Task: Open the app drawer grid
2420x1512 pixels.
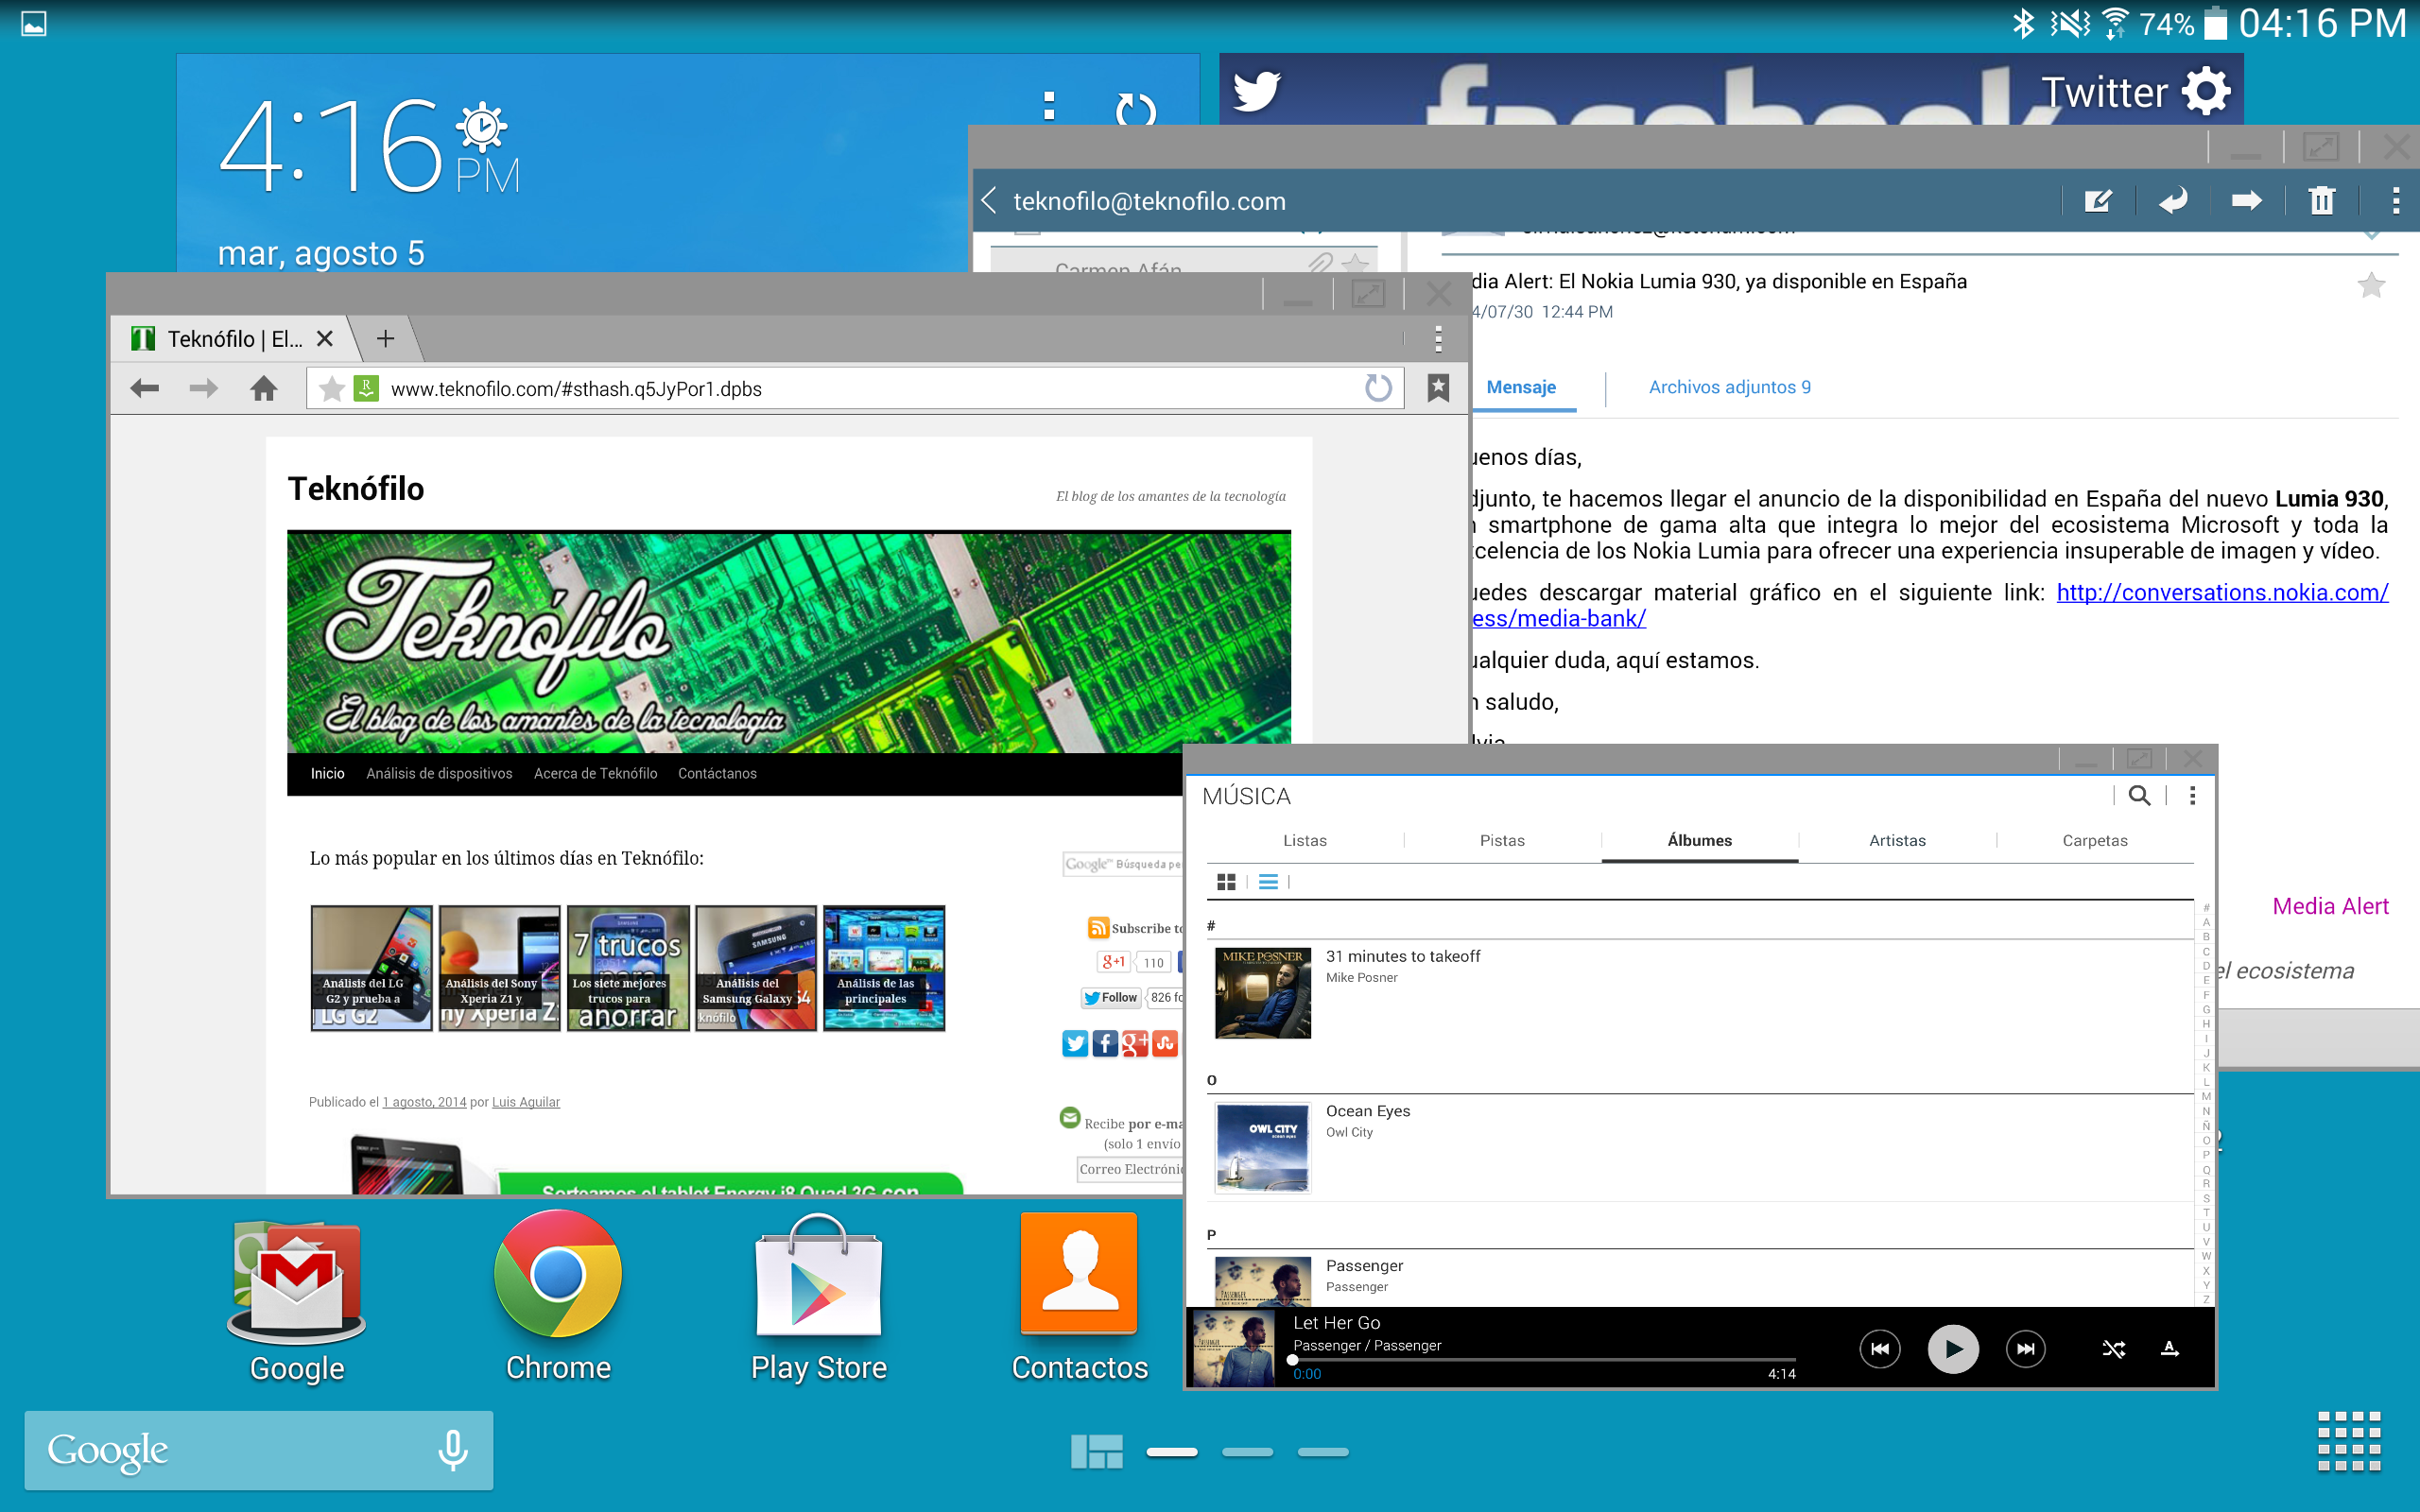Action: point(2349,1441)
